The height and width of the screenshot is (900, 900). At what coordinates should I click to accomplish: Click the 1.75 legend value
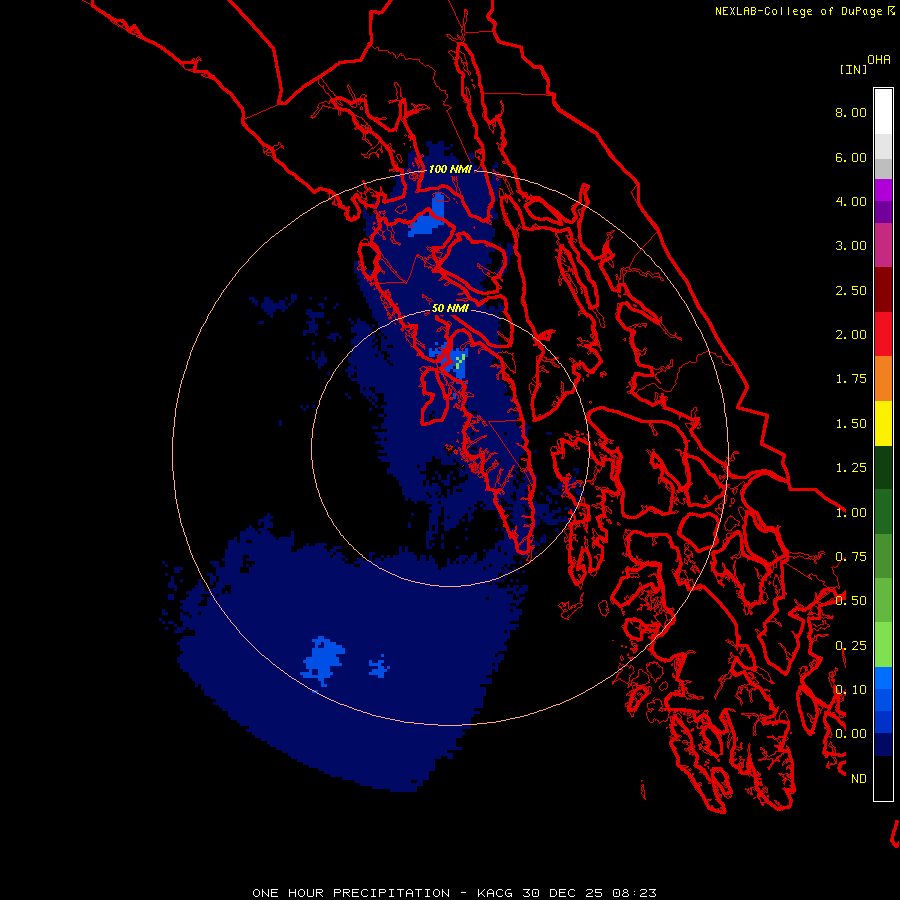tap(851, 379)
